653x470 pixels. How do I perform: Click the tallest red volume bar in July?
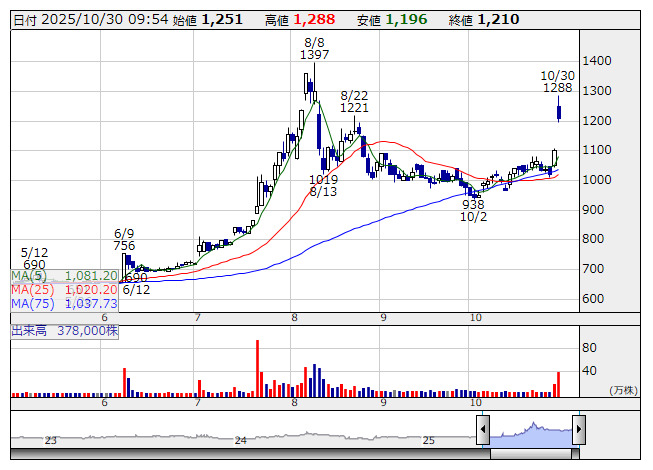[258, 367]
